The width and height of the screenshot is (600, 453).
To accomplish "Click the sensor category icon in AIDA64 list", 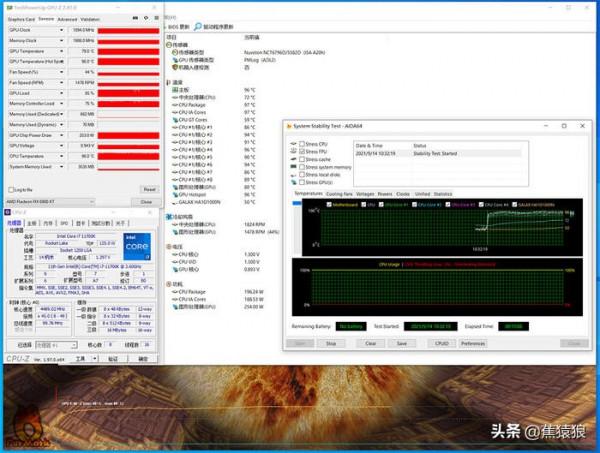I will point(169,45).
